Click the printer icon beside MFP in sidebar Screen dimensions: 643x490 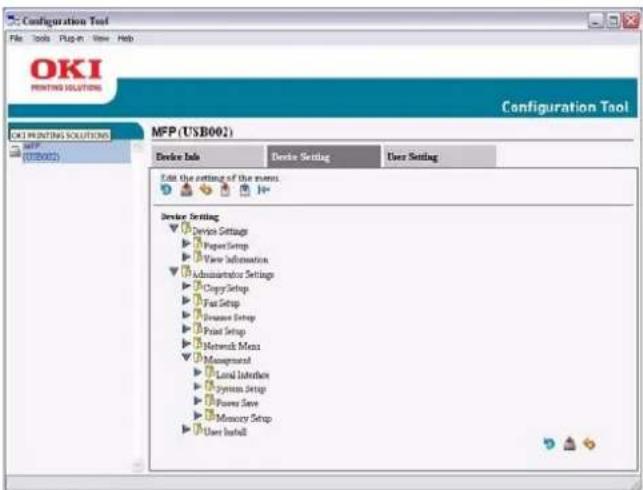click(x=15, y=151)
